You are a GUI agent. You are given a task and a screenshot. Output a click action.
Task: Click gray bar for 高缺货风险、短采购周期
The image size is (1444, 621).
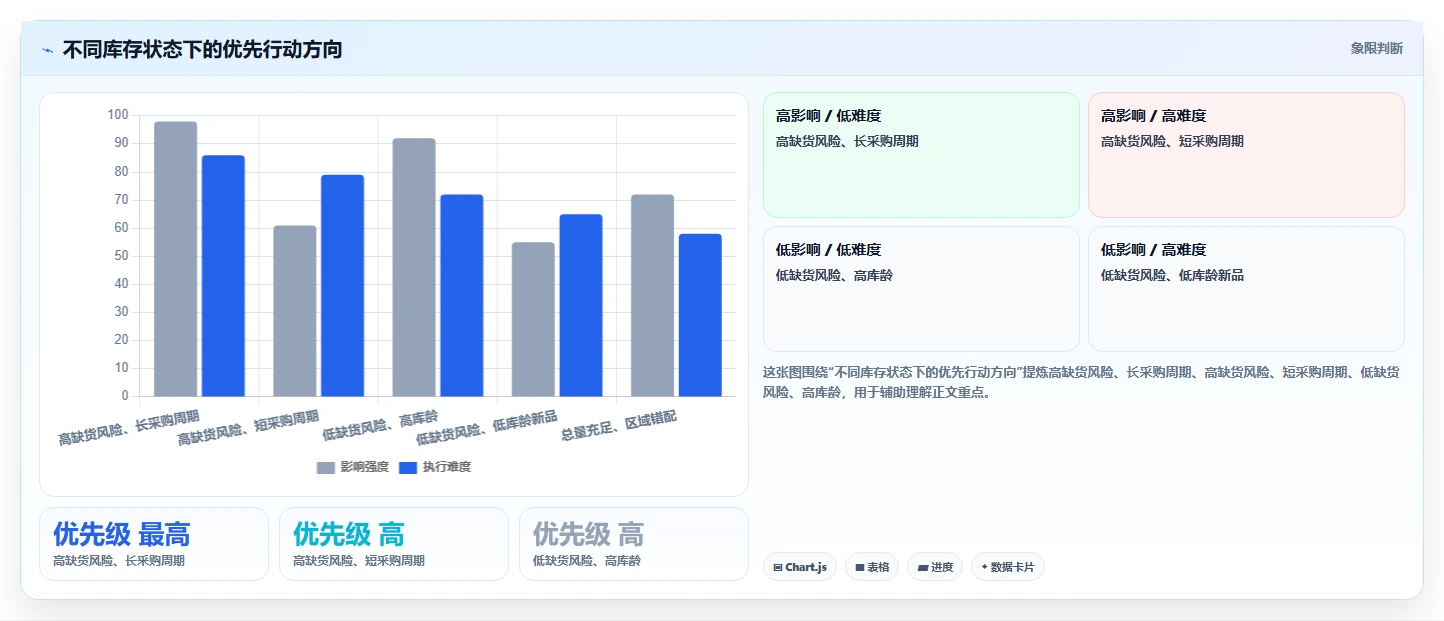(295, 311)
